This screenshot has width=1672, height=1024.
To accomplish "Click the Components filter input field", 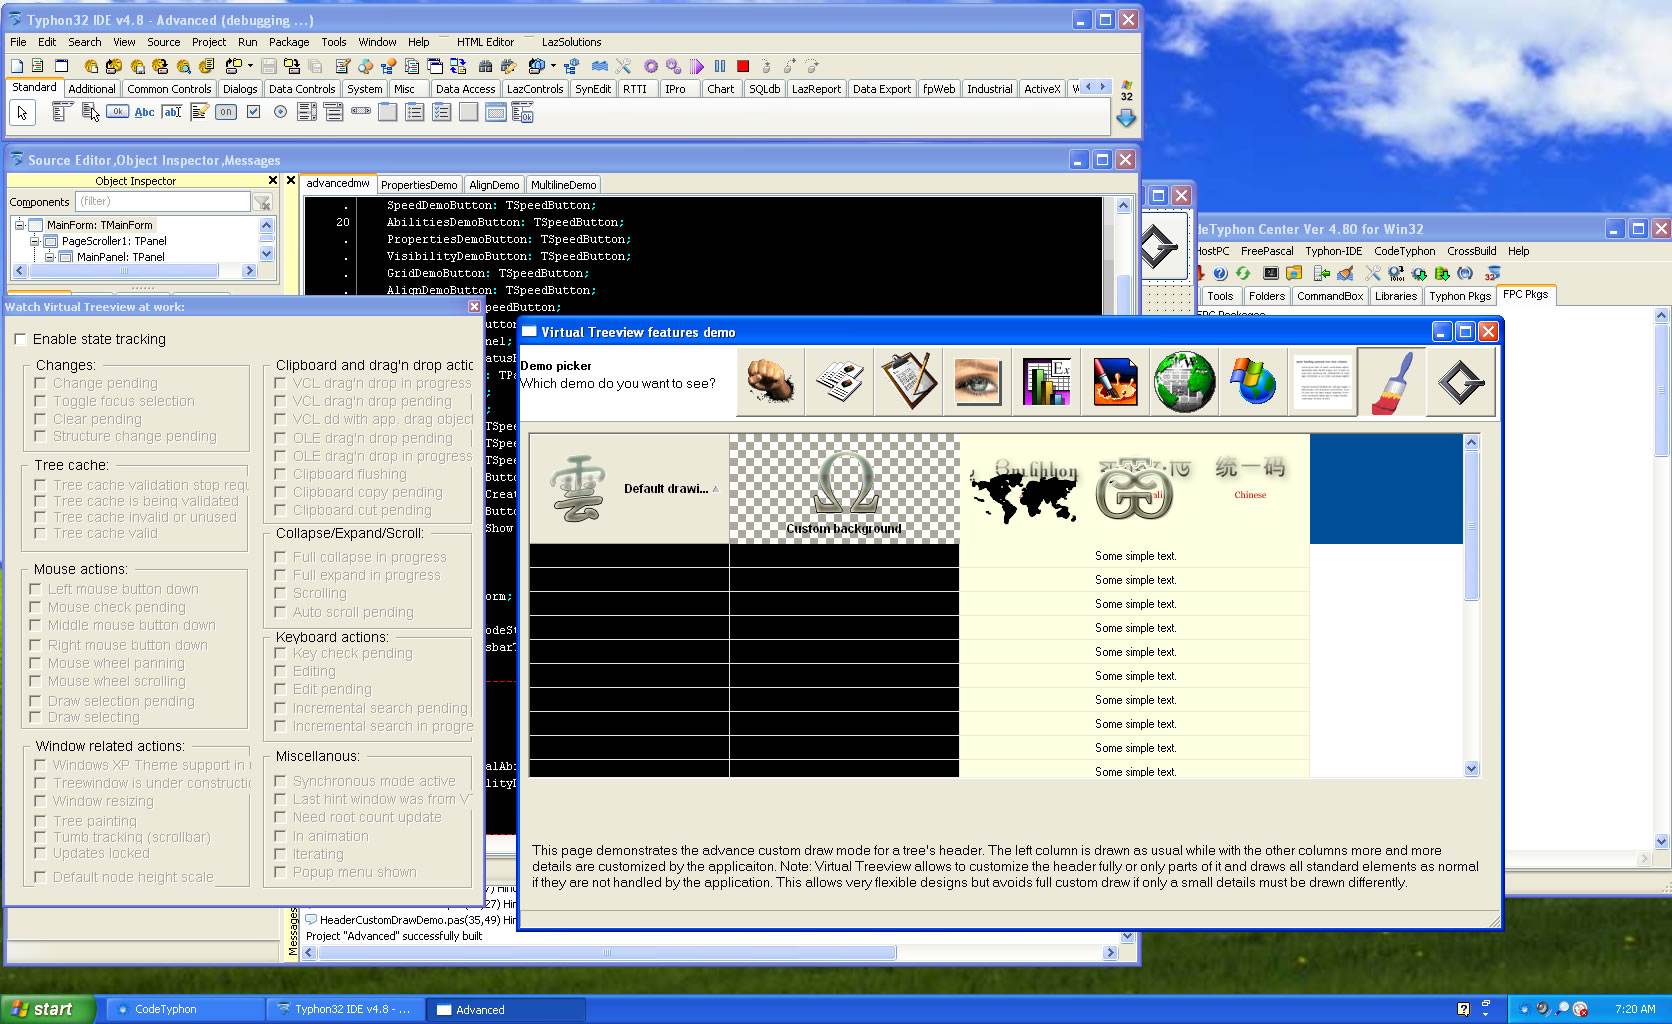I will pos(163,202).
